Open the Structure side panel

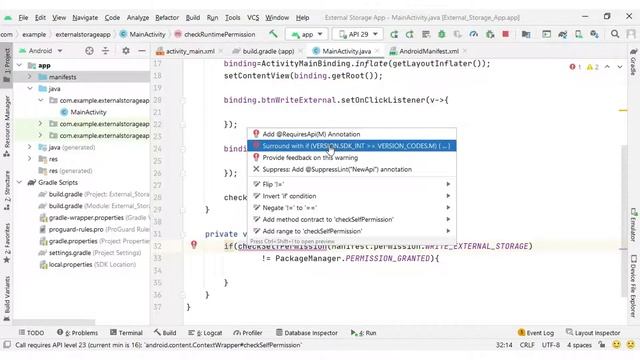point(7,191)
